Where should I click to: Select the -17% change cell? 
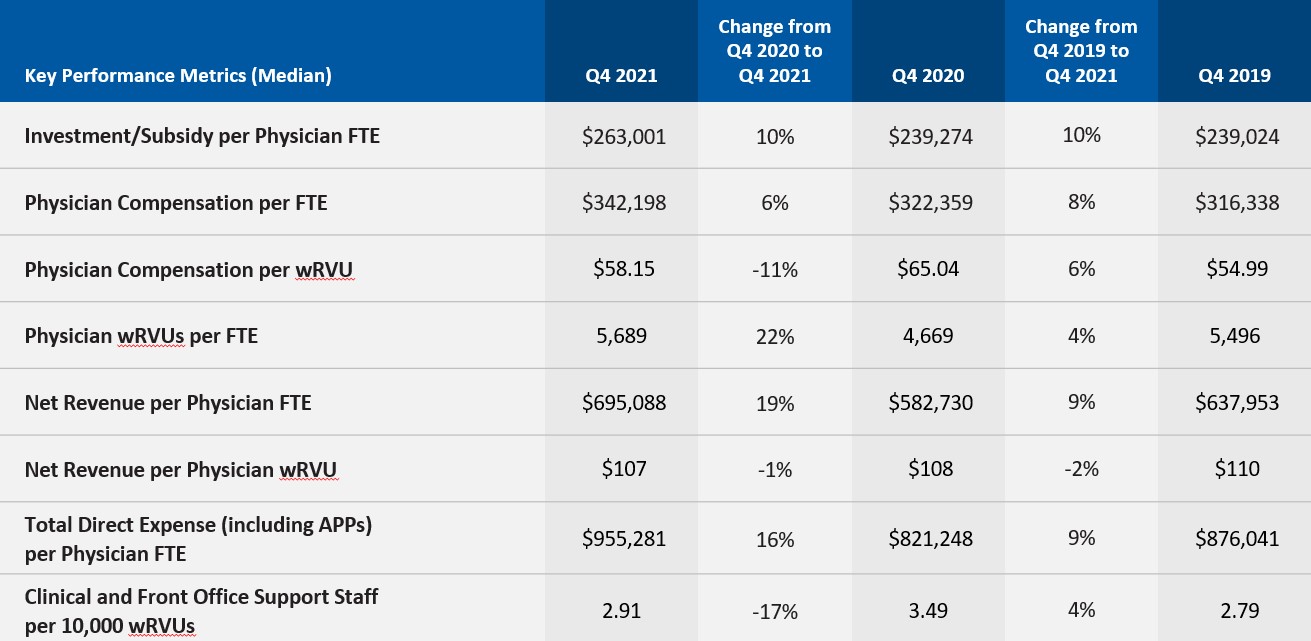click(775, 610)
